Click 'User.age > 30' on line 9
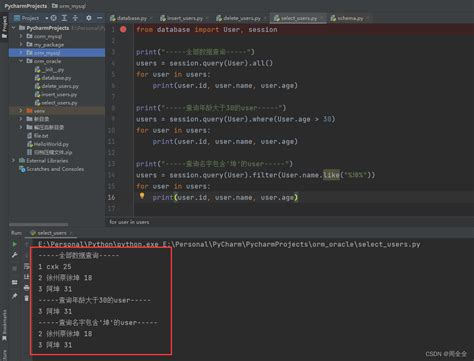Image resolution: width=474 pixels, height=361 pixels. 306,119
